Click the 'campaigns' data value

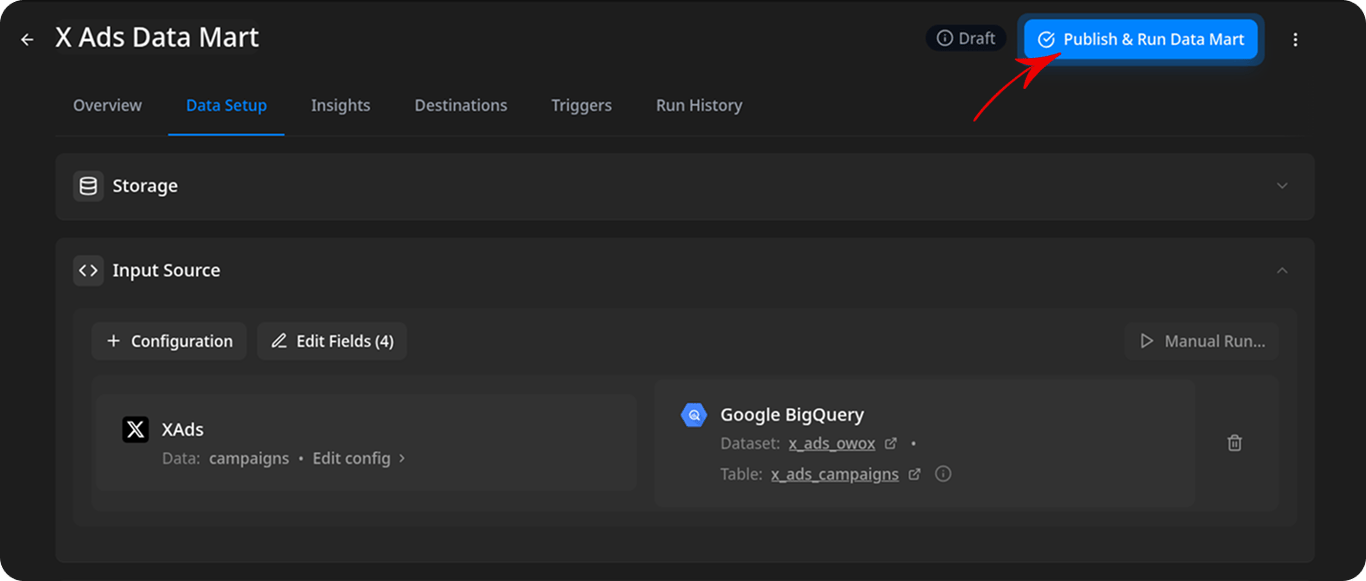[249, 458]
